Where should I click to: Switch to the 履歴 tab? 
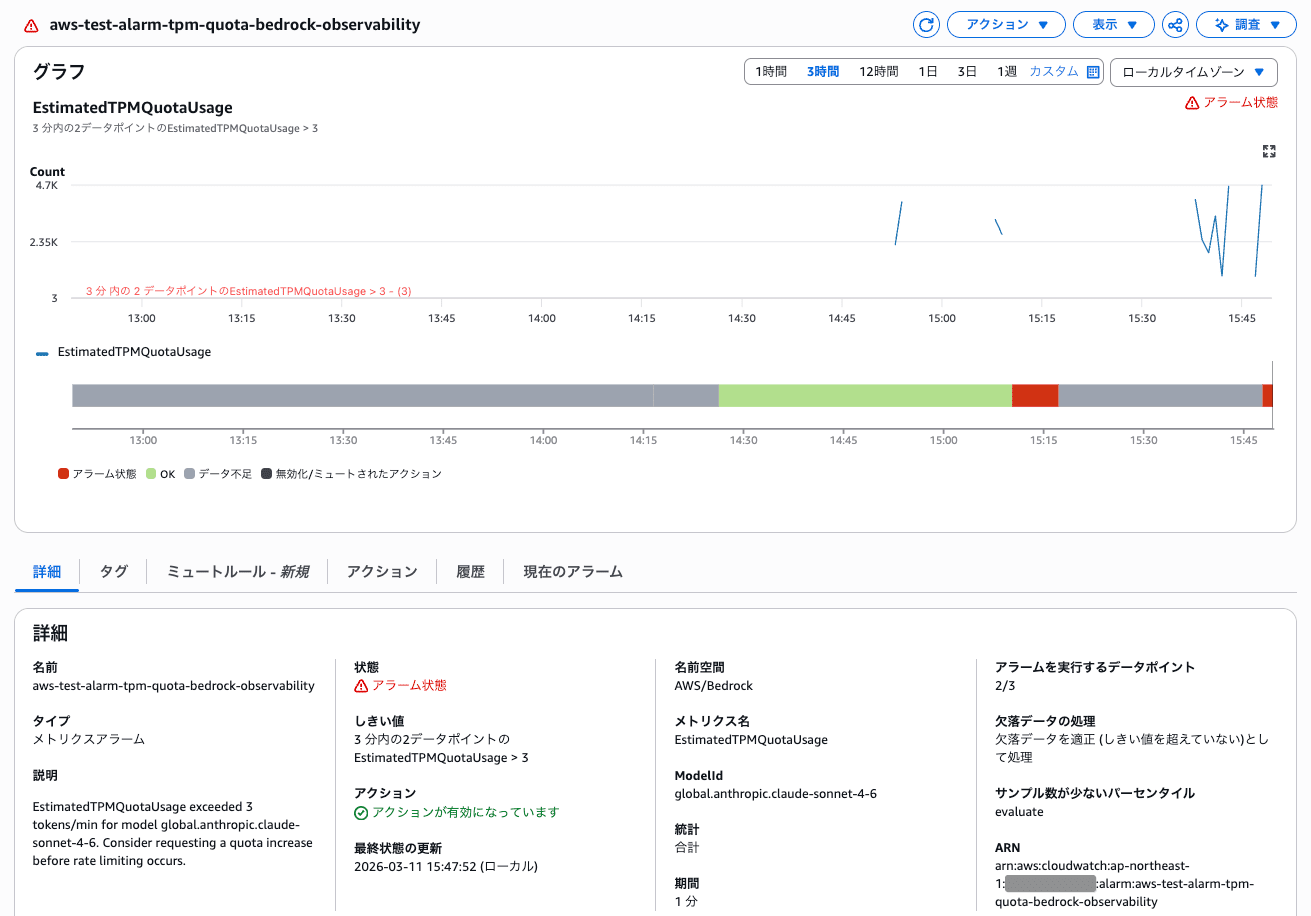tap(470, 571)
